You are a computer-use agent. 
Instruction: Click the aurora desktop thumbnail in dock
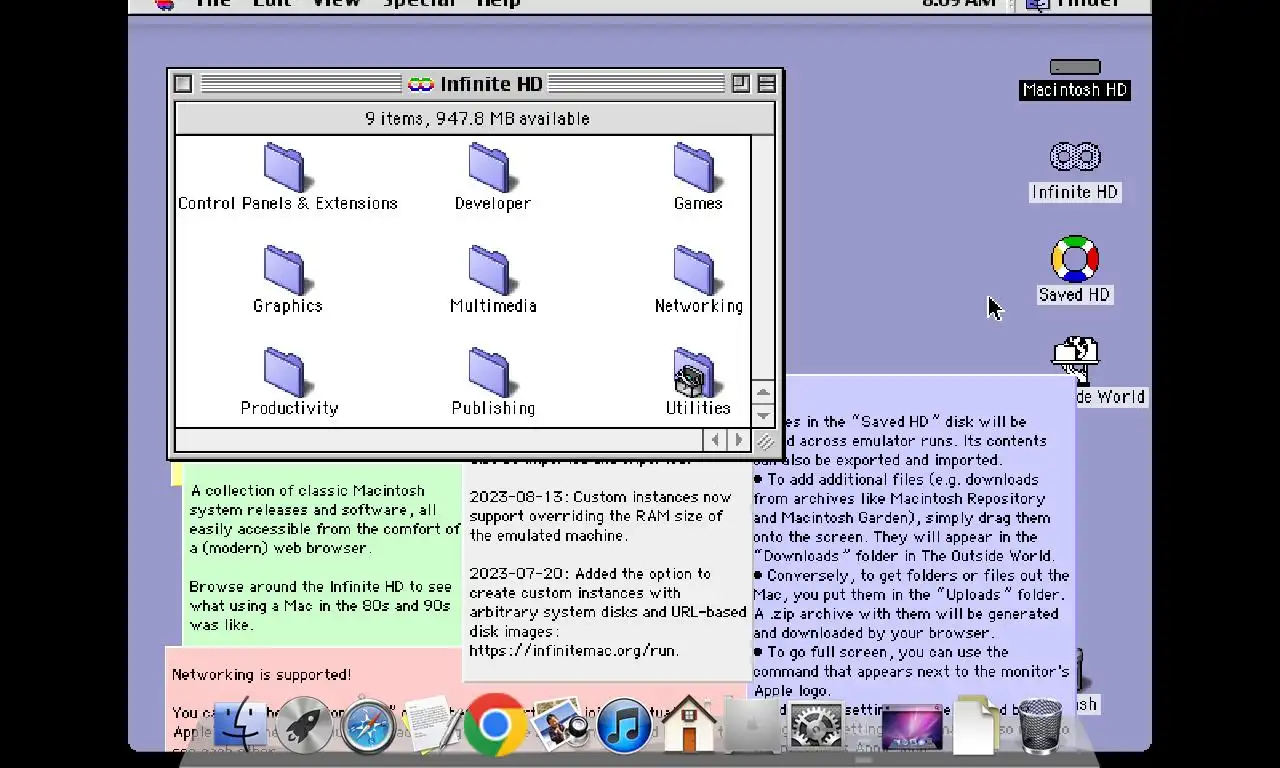point(911,729)
